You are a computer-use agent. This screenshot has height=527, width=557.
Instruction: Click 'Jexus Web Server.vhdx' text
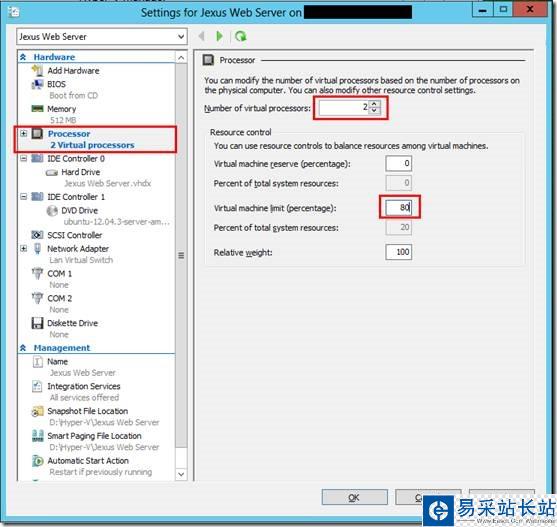click(108, 183)
